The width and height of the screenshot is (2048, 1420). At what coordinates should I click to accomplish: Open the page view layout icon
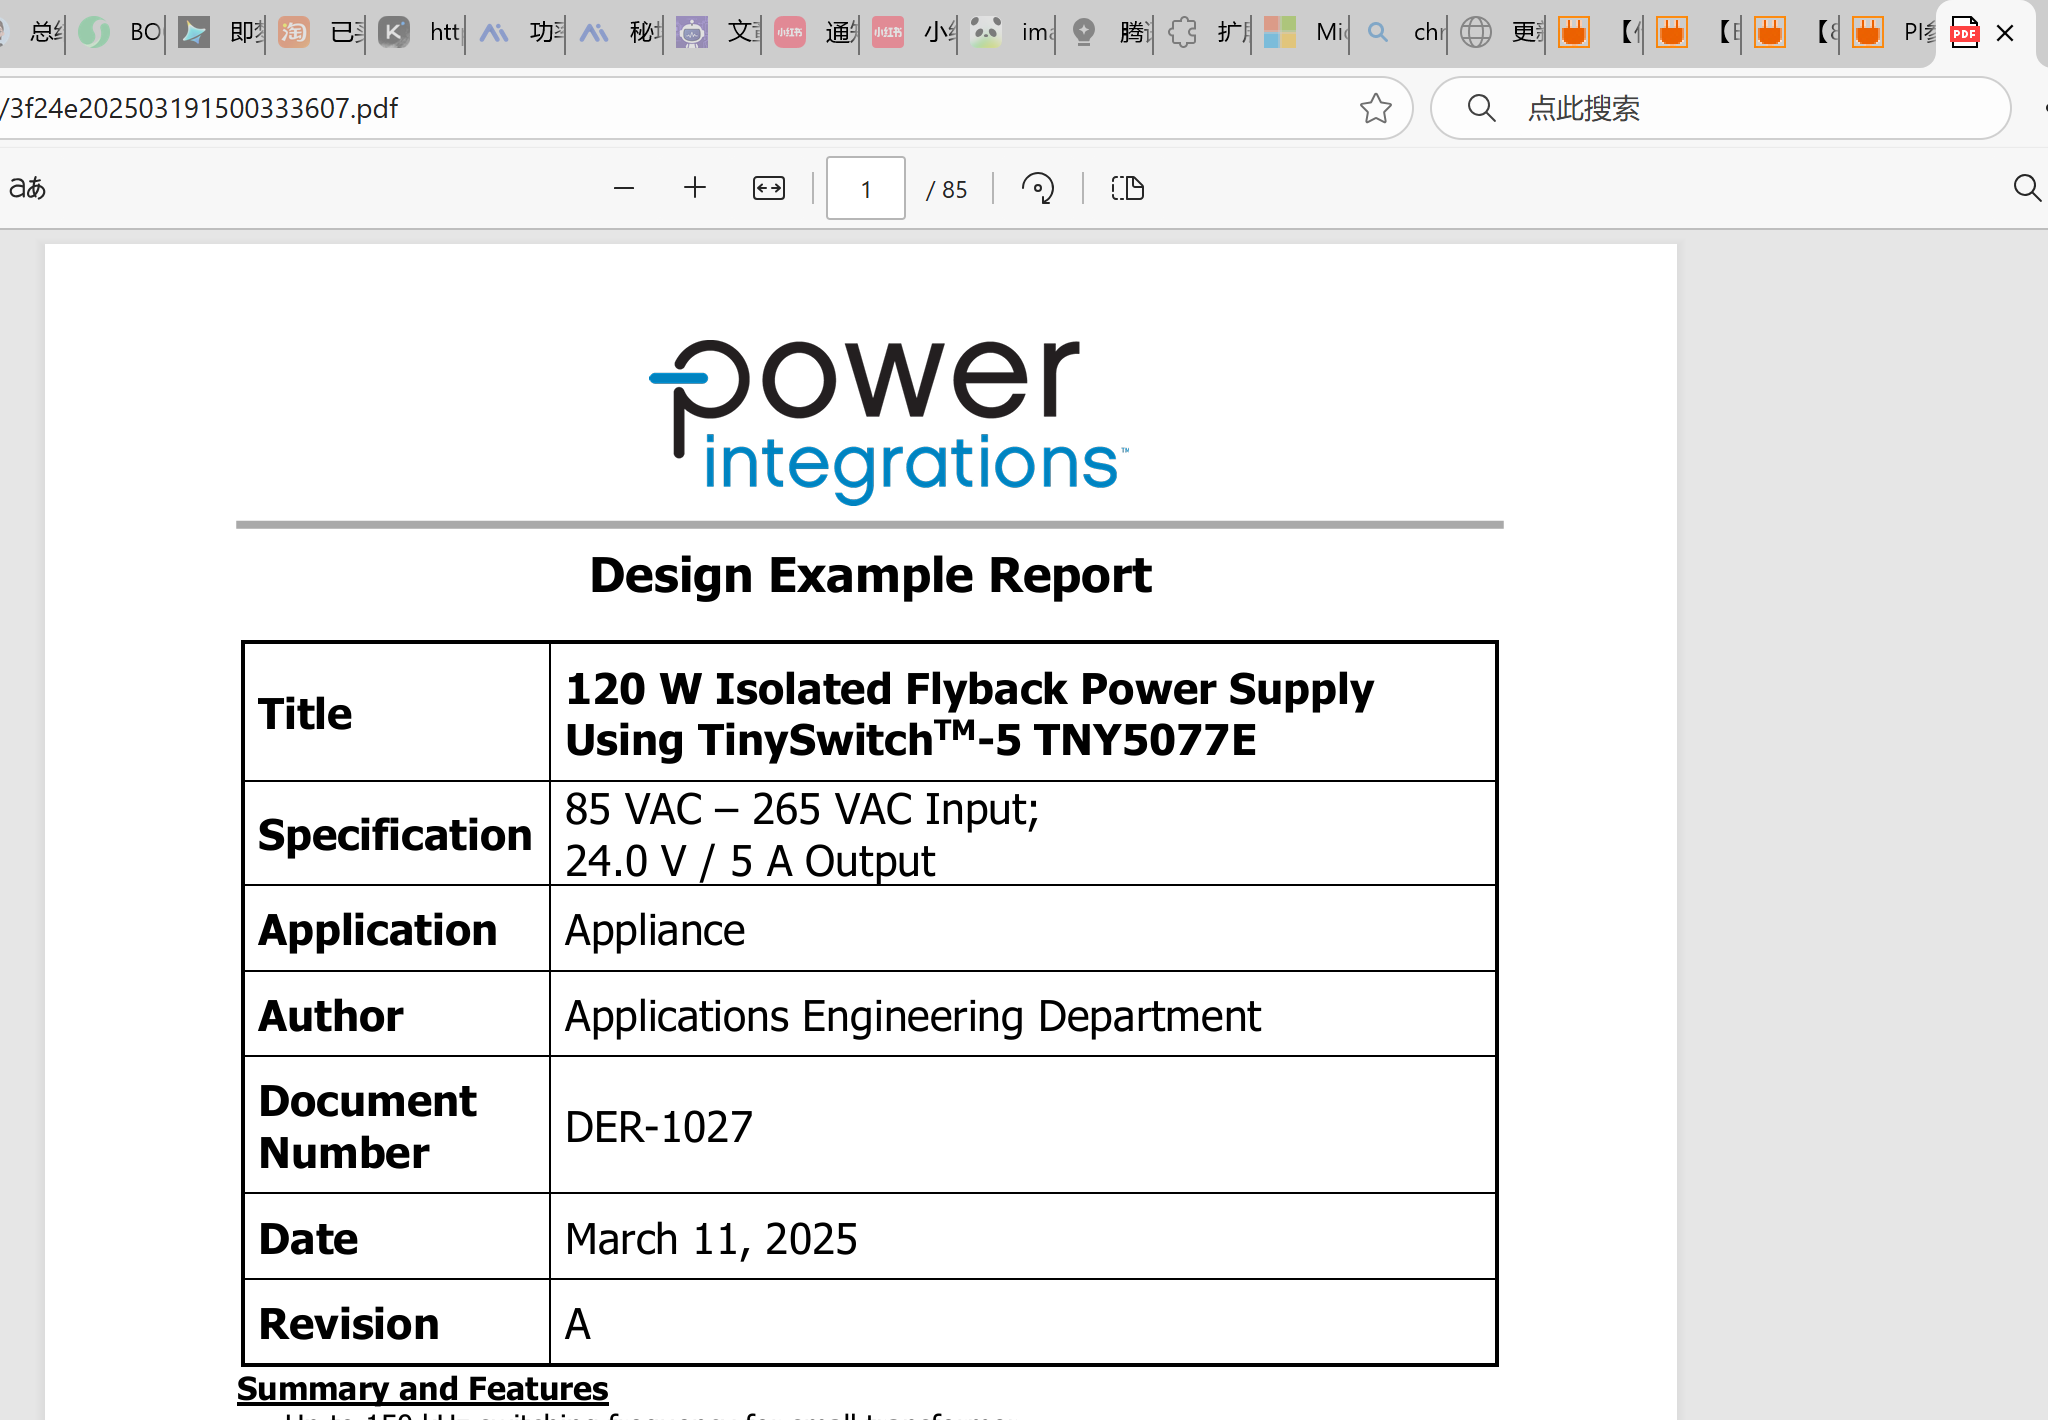(x=1128, y=188)
